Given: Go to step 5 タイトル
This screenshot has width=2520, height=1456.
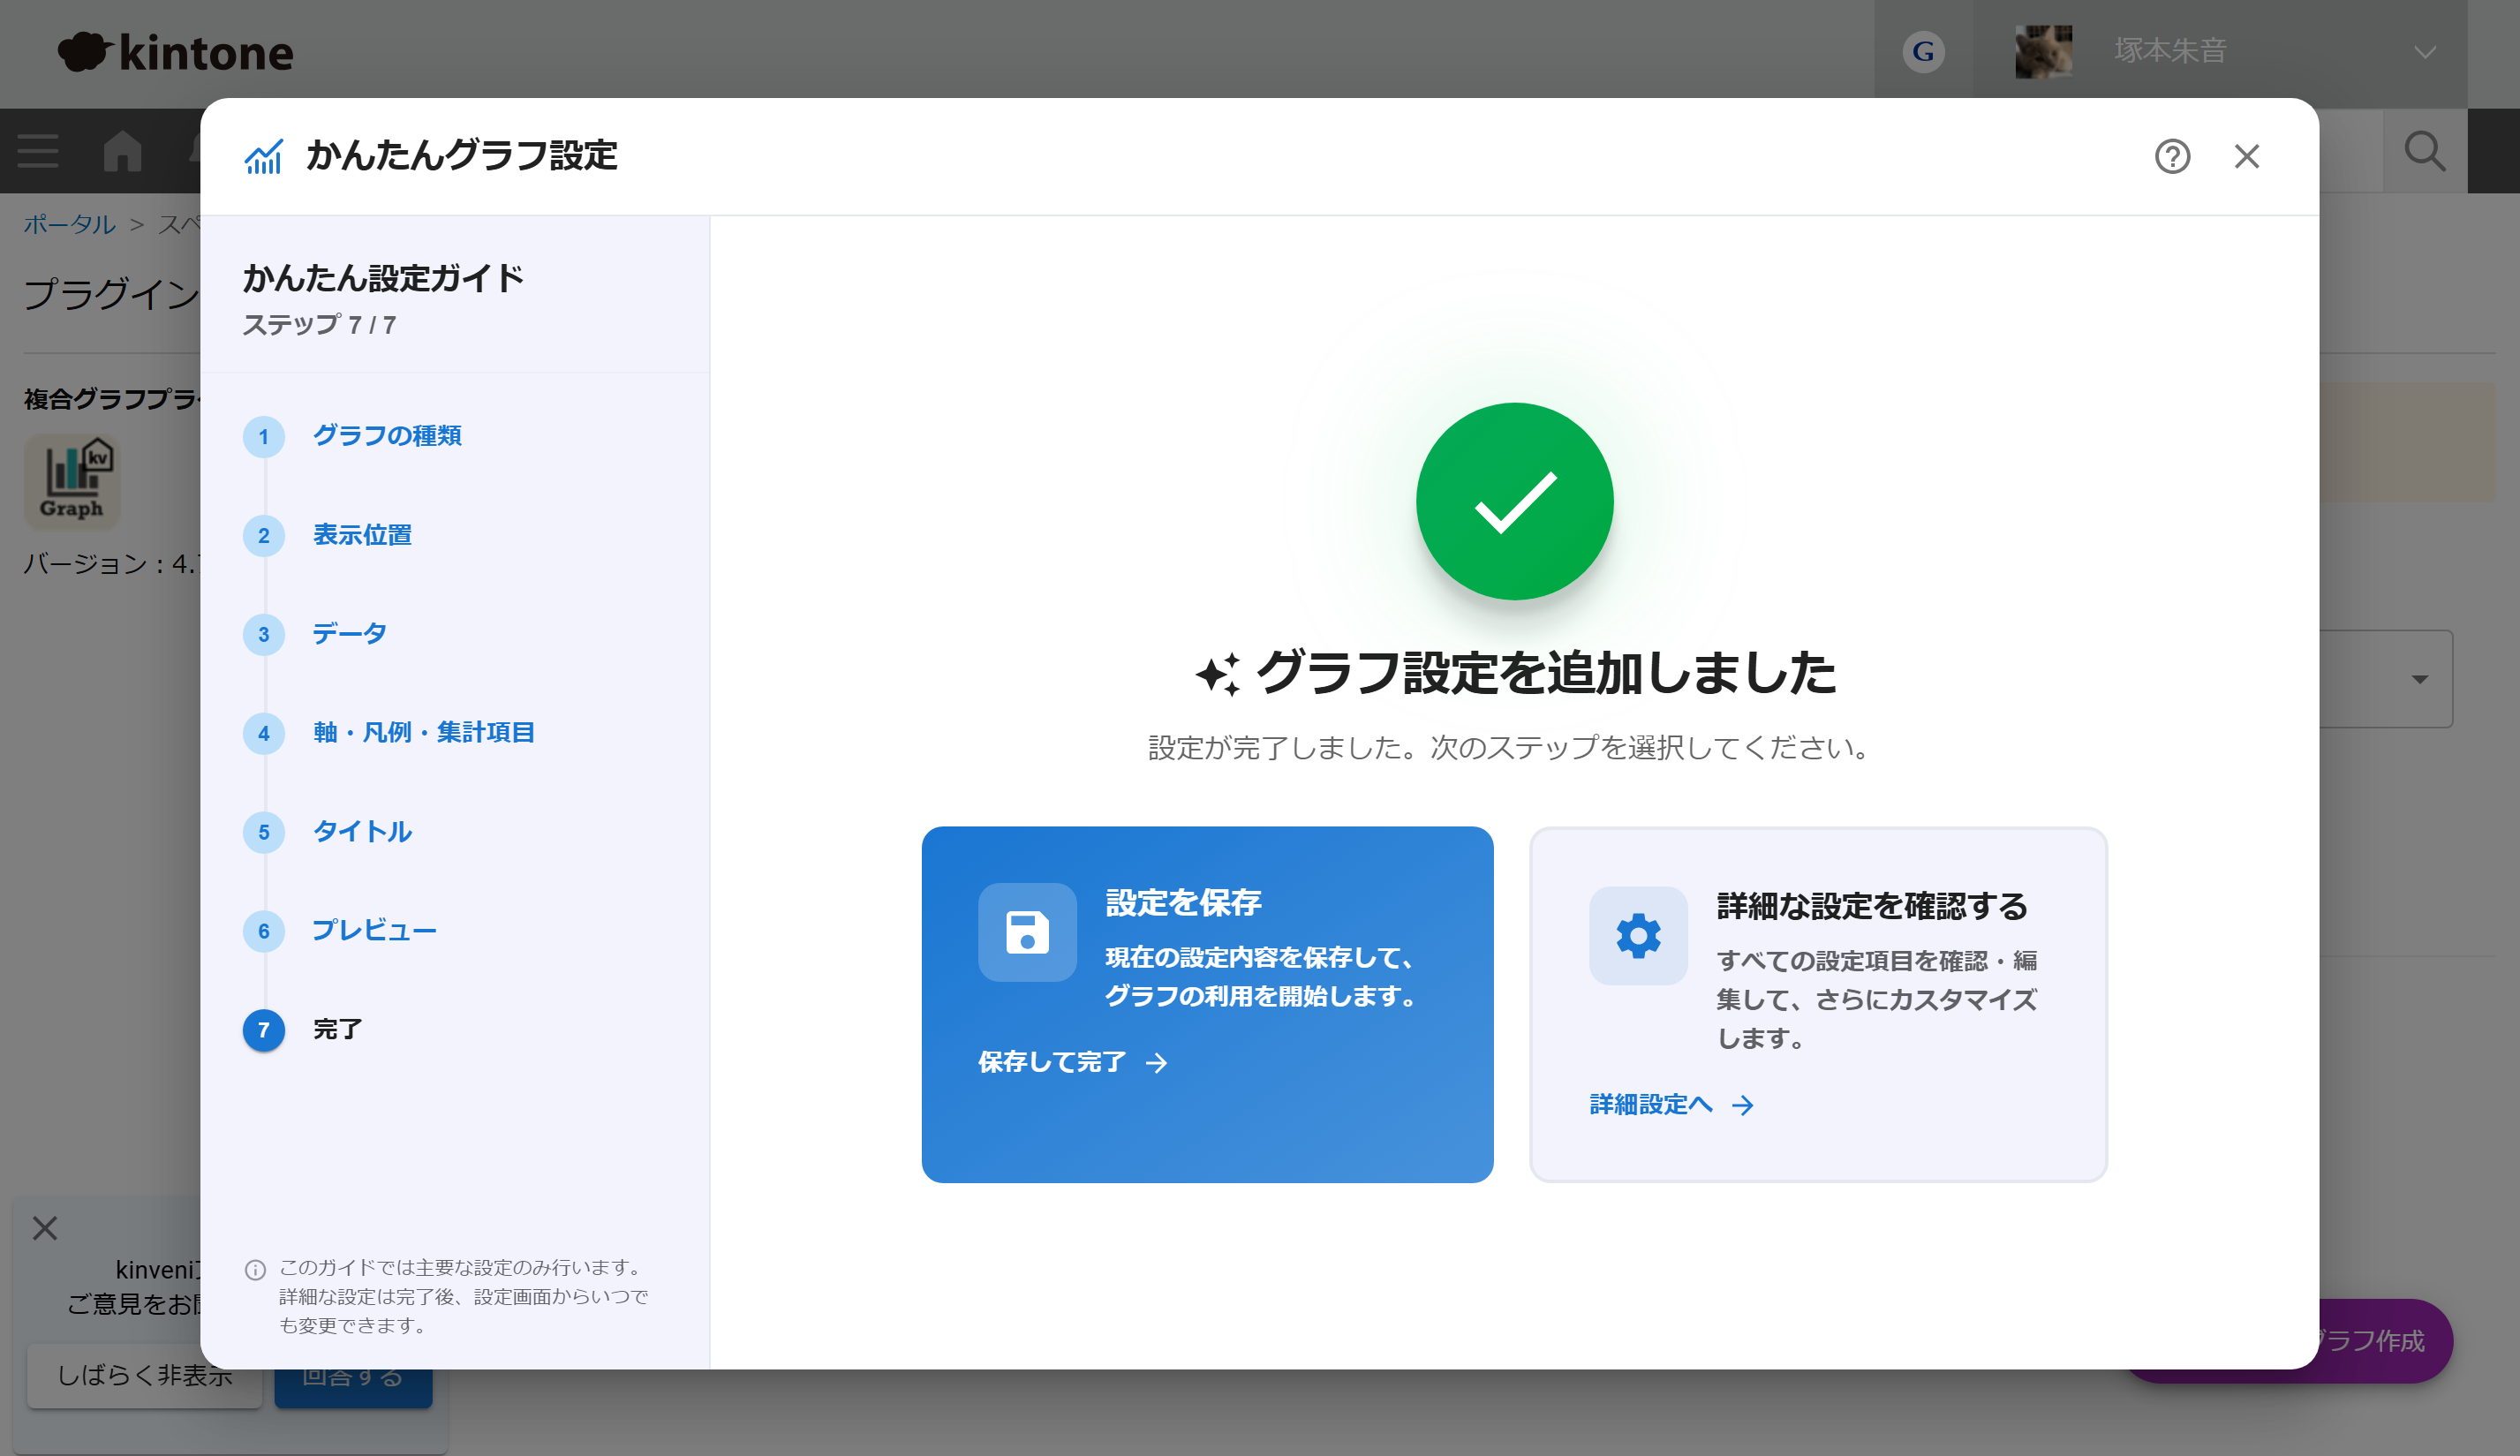Looking at the screenshot, I should point(362,832).
